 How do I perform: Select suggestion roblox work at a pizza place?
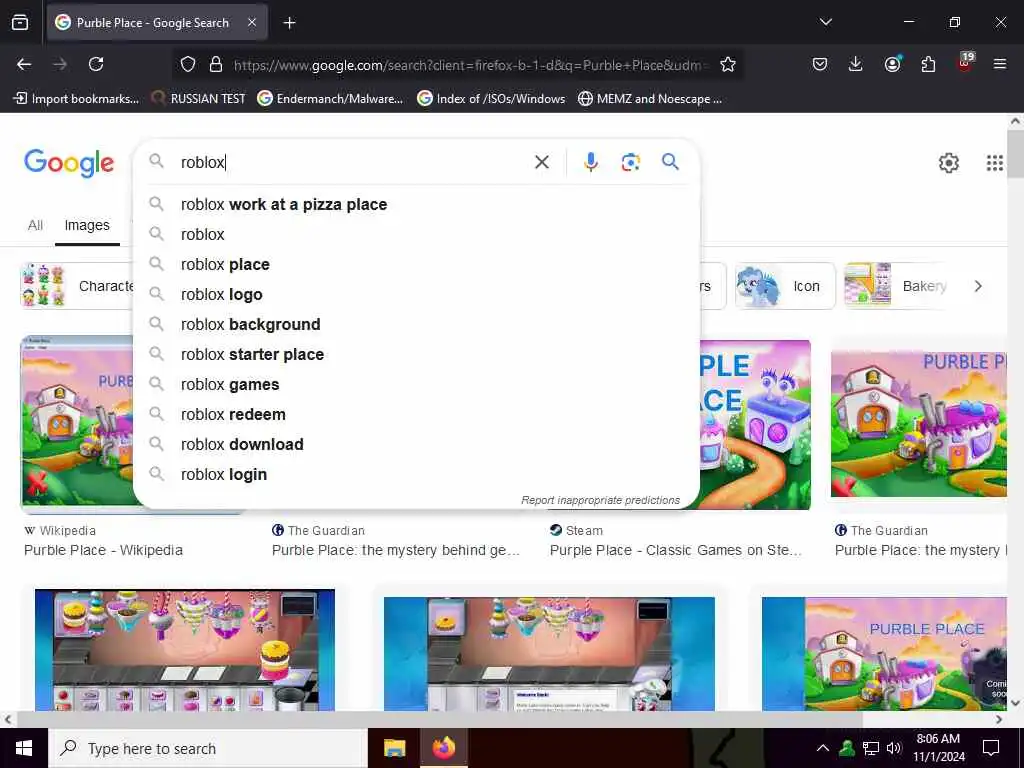tap(416, 204)
